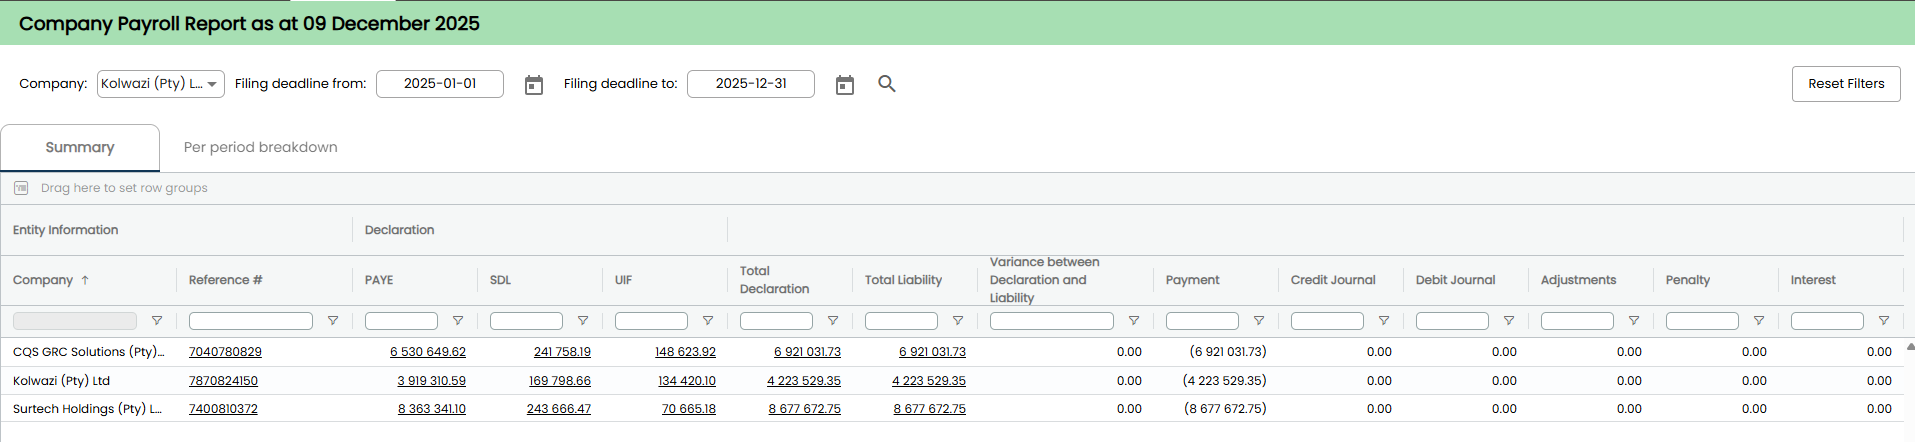Click the Reference # filter text box
The width and height of the screenshot is (1915, 442).
pos(251,321)
